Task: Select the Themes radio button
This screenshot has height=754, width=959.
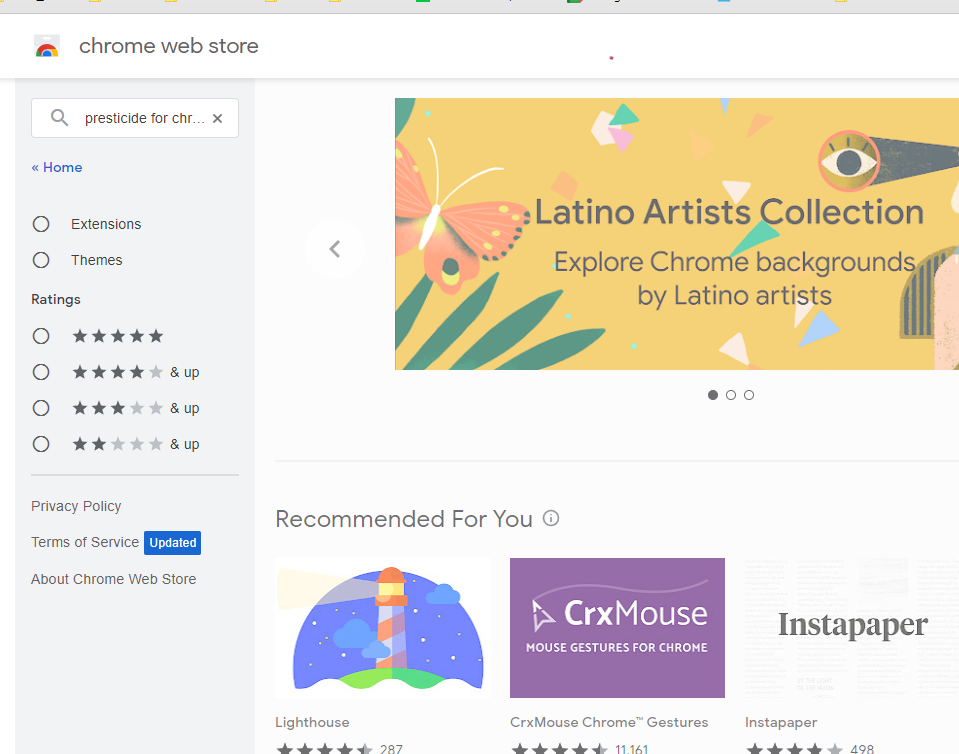Action: click(x=41, y=261)
